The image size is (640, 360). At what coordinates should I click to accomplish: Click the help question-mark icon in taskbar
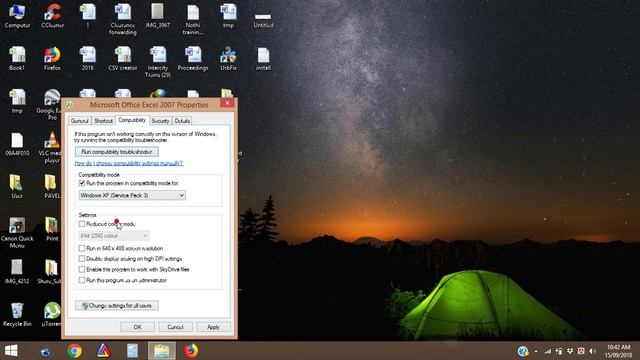[523, 351]
